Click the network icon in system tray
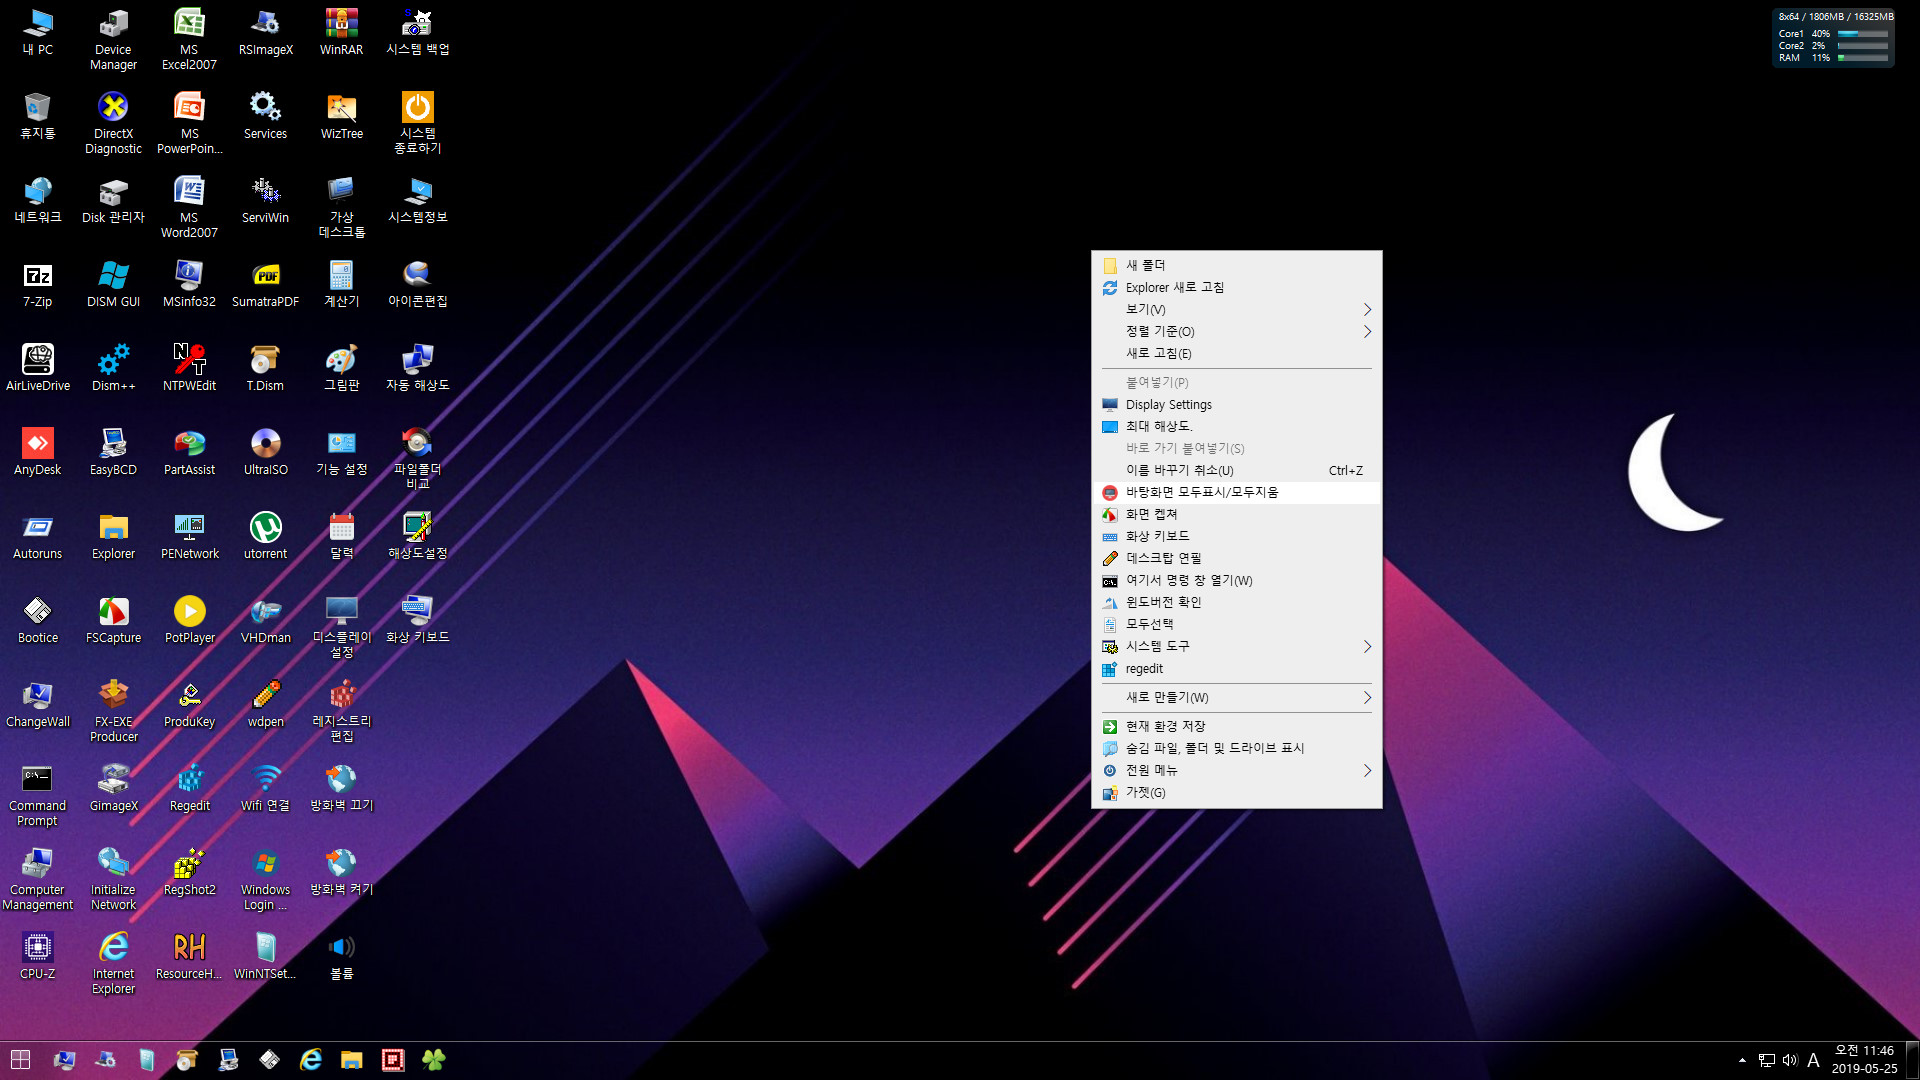The image size is (1920, 1080). coord(1767,1060)
